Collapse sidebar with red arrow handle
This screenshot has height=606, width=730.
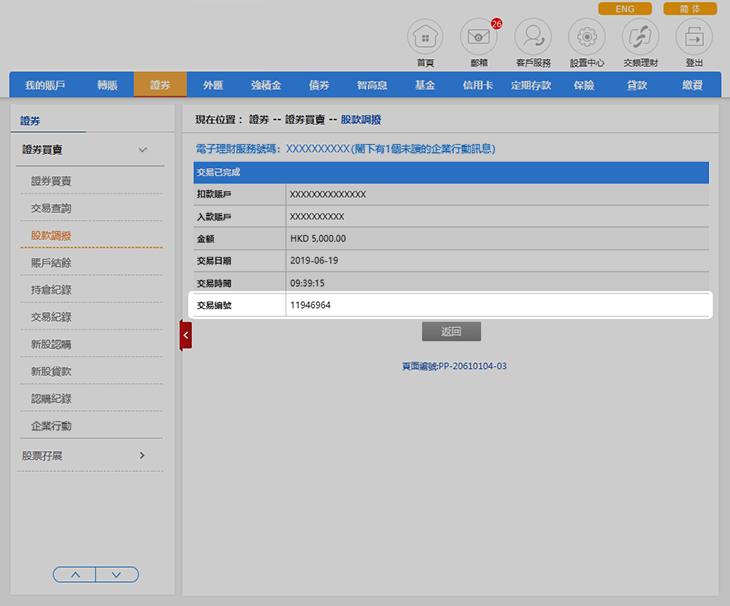click(186, 335)
